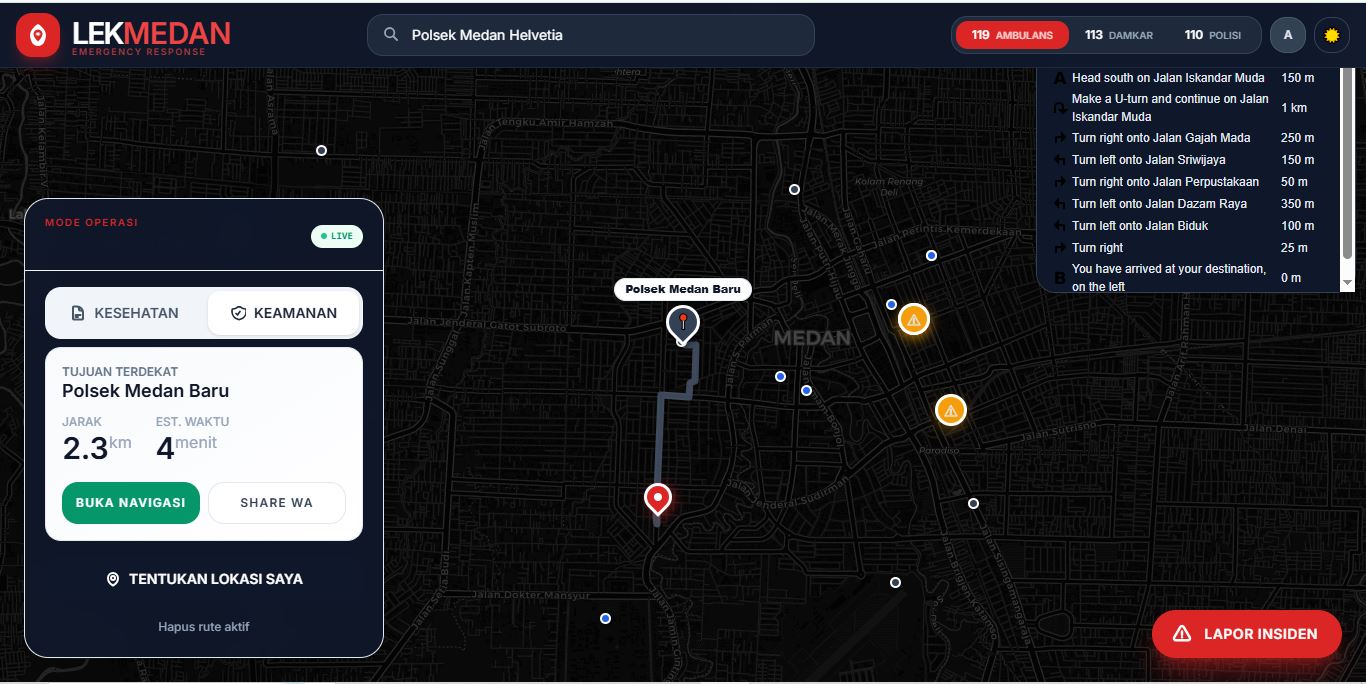Toggle the sun theme switch
Viewport: 1366px width, 684px height.
tap(1331, 35)
